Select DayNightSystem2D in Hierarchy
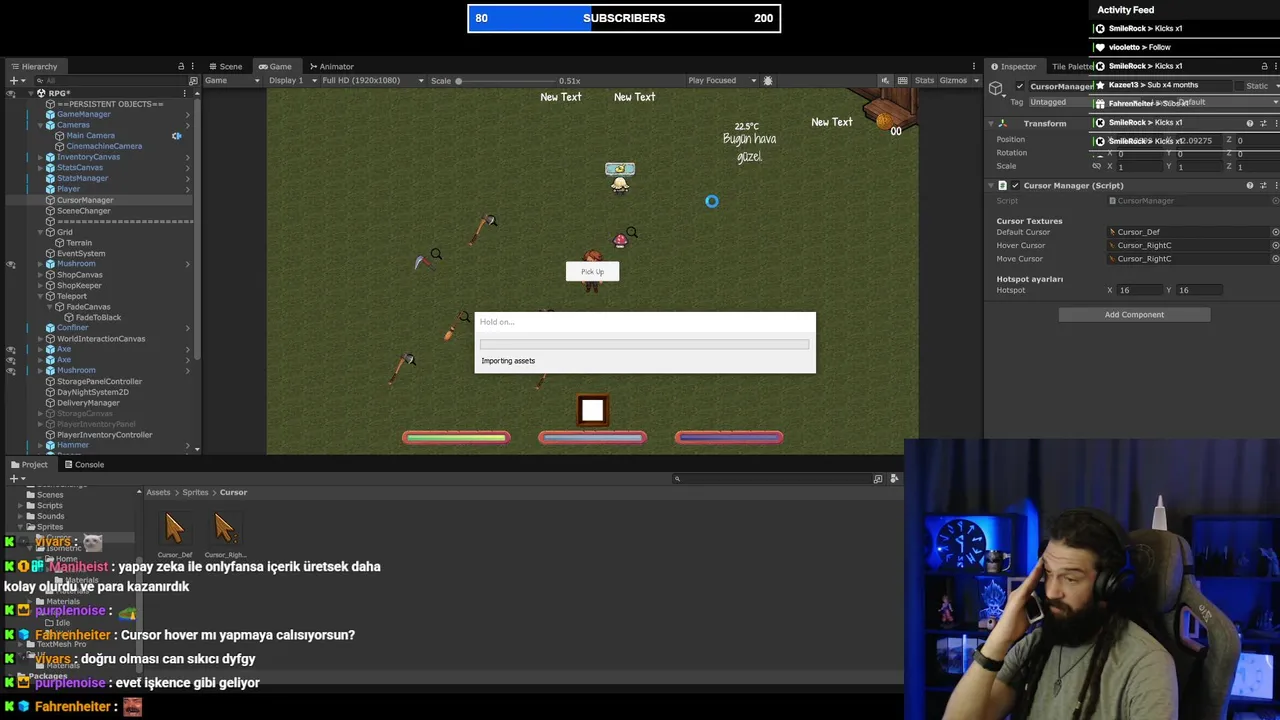Viewport: 1280px width, 720px height. 92,392
